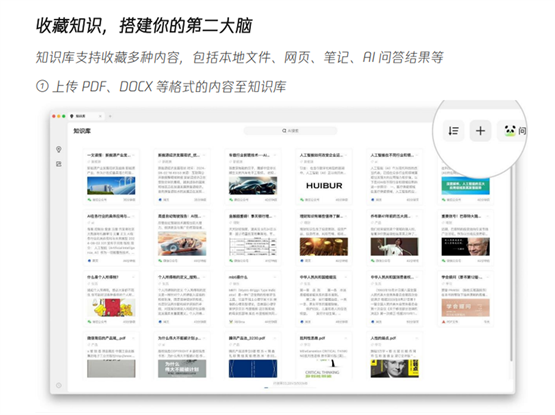Expand the options arrow on the HUIBUR card
Viewport: 555px width, 415px height.
pyautogui.click(x=346, y=155)
